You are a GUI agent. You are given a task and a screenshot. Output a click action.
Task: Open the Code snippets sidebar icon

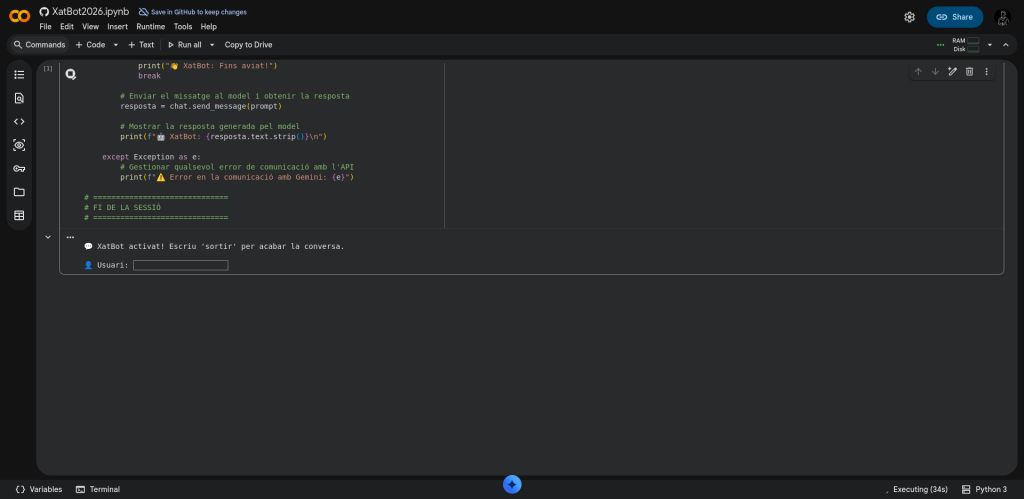pos(19,122)
